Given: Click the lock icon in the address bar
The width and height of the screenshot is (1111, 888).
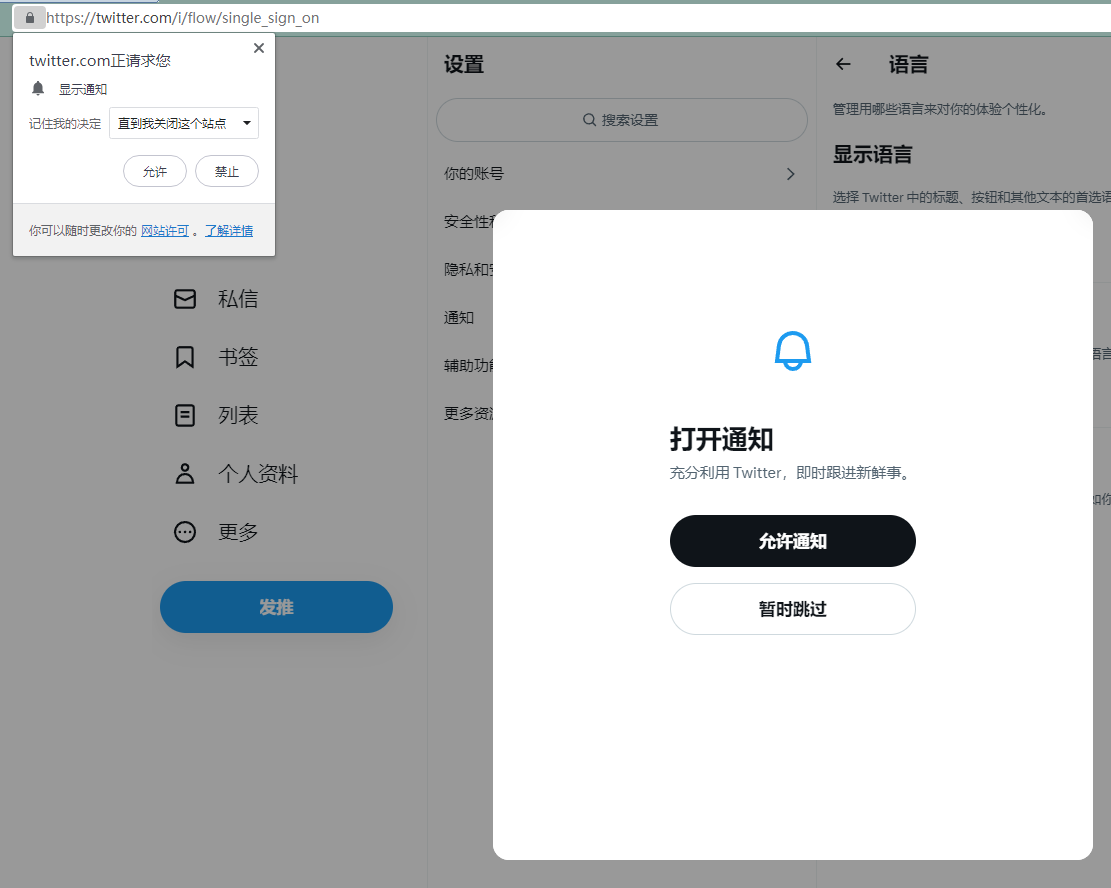Looking at the screenshot, I should coord(30,18).
